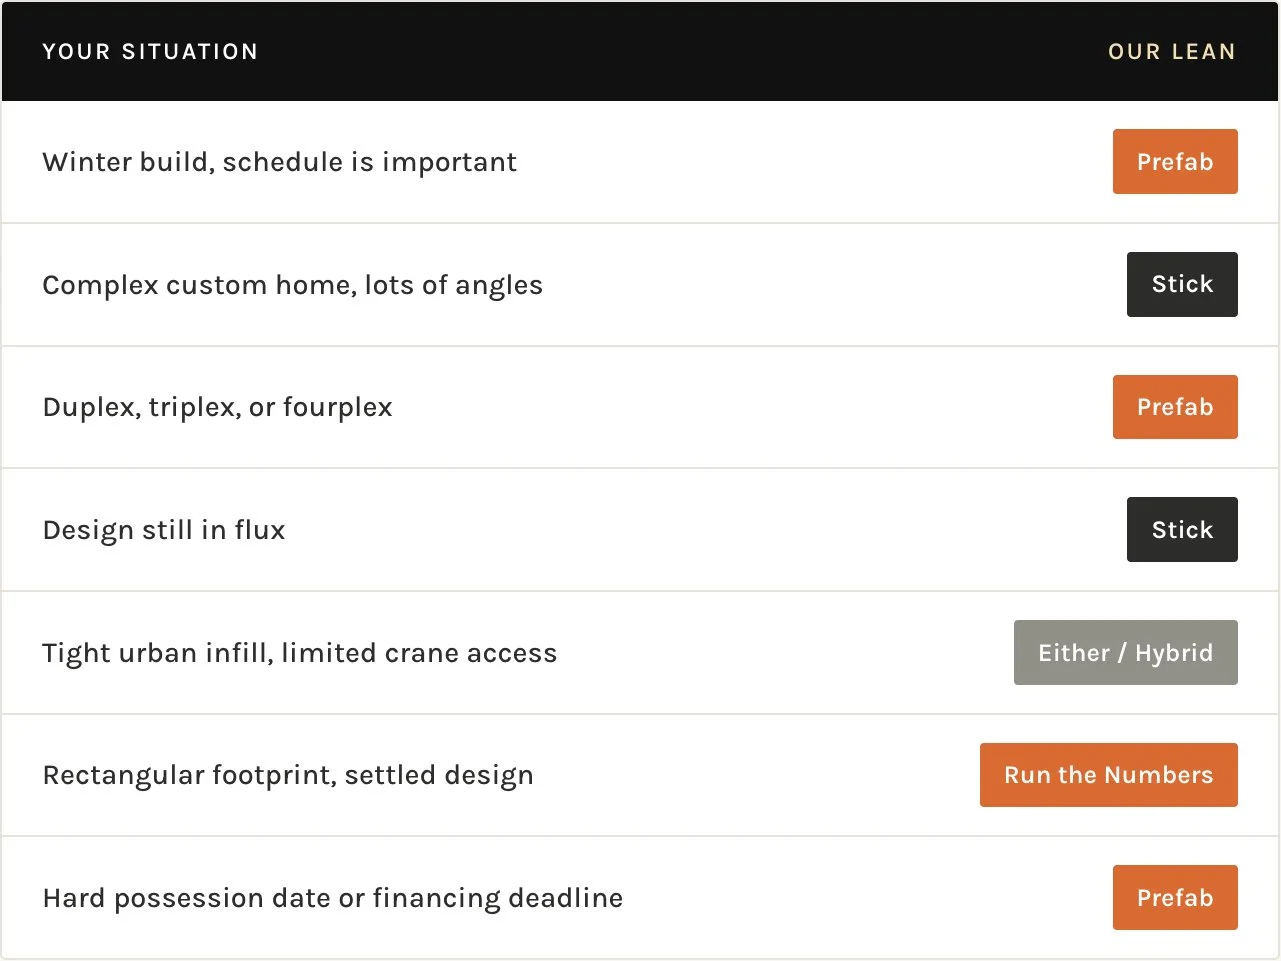Click empty space in the Rectangular footprint row
The height and width of the screenshot is (961, 1281).
point(750,775)
